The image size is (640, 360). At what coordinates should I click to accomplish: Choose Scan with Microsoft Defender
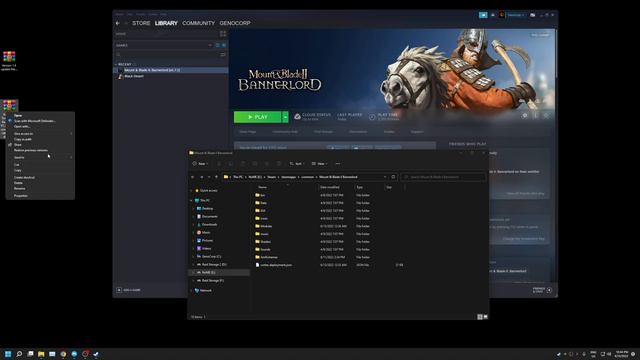click(x=40, y=121)
